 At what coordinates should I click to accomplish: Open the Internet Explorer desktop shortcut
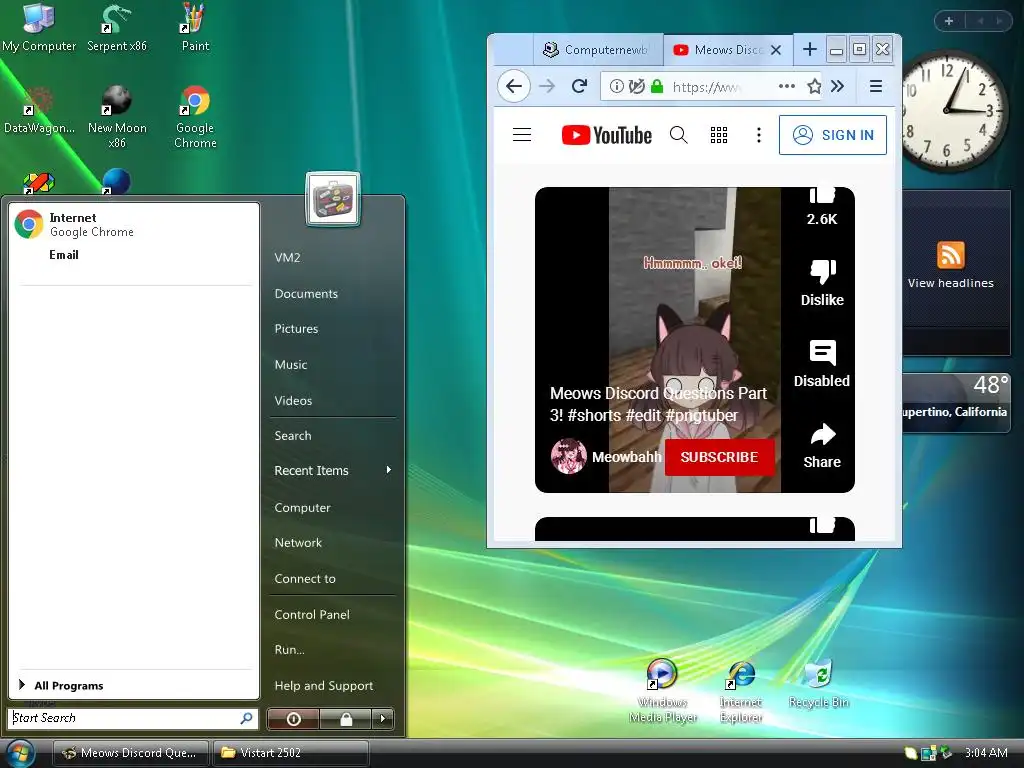click(x=741, y=691)
